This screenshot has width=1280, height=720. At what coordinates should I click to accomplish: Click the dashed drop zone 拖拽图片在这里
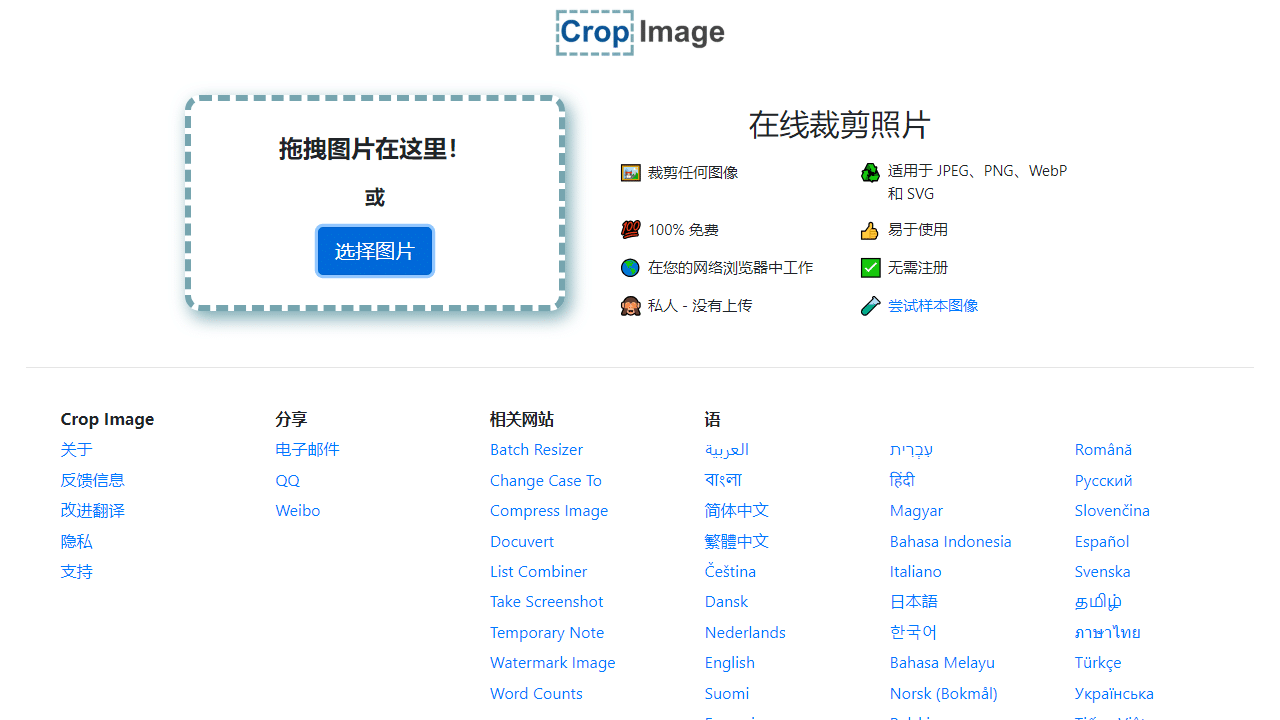click(x=375, y=203)
